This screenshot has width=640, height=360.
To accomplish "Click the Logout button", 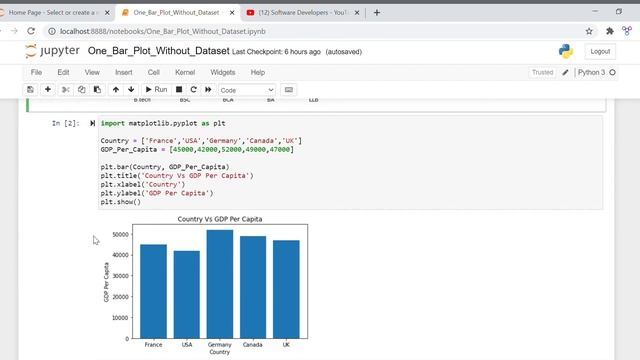I will 600,51.
